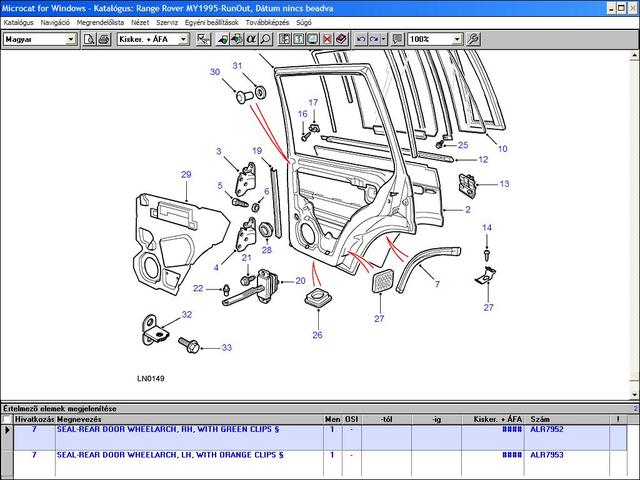
Task: Open the 100% zoom dropdown
Action: tap(457, 39)
